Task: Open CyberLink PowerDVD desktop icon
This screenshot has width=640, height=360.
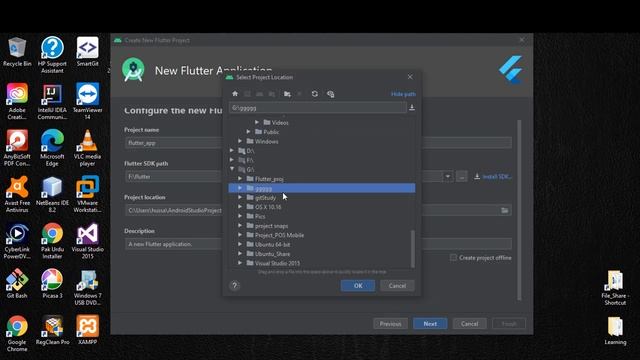Action: (x=17, y=241)
